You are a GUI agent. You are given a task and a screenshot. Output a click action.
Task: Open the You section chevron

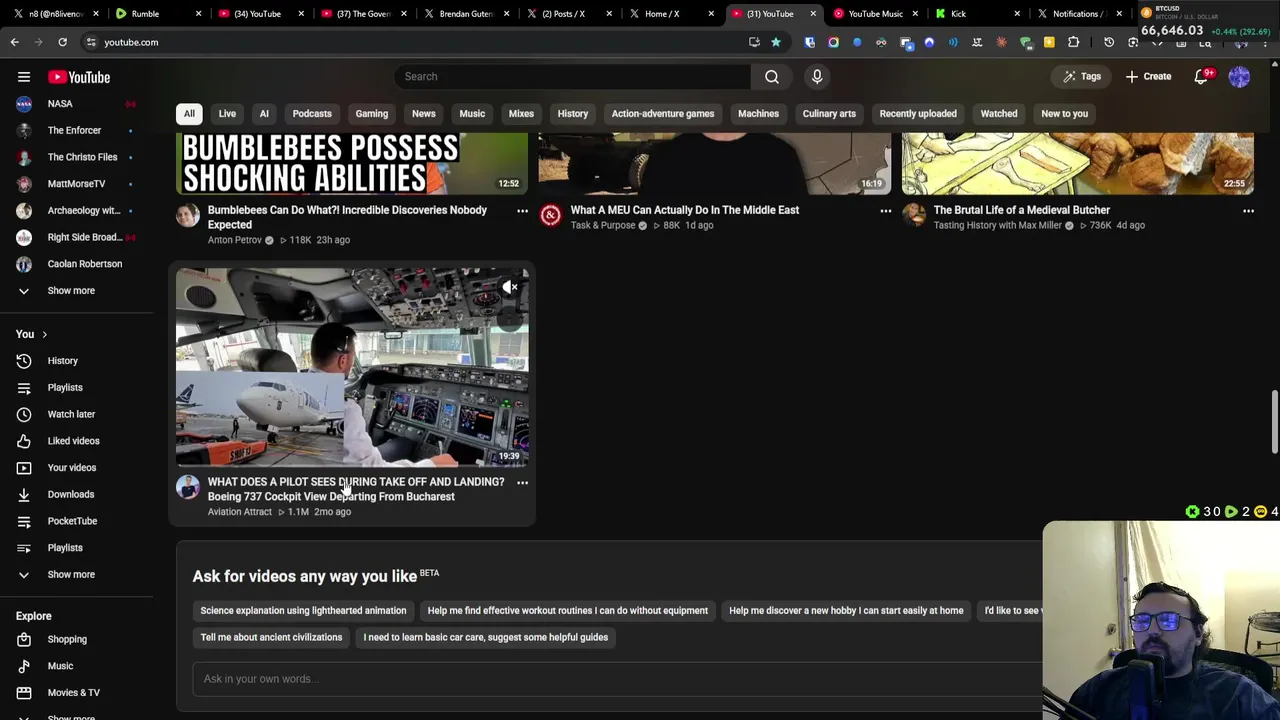tap(44, 334)
